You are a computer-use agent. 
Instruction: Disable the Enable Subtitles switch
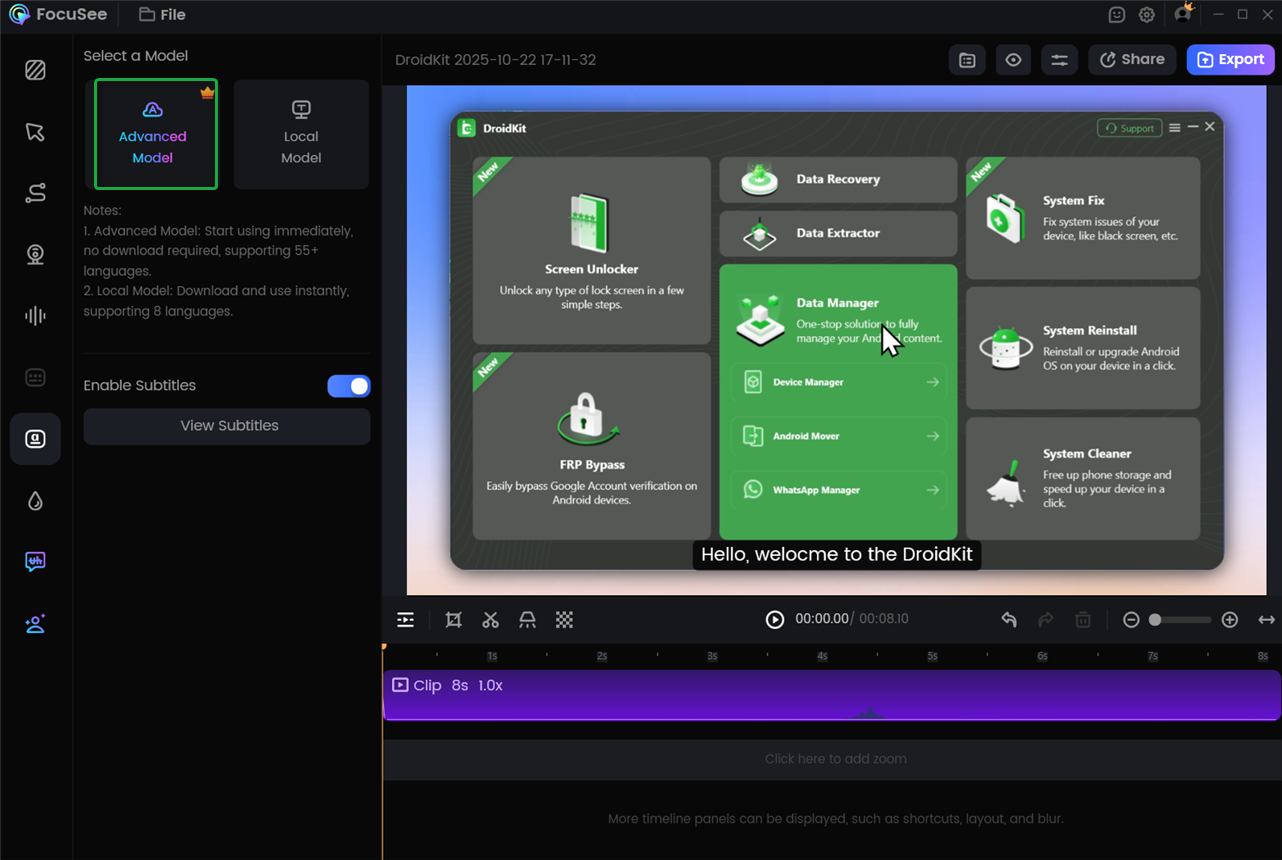click(x=348, y=386)
